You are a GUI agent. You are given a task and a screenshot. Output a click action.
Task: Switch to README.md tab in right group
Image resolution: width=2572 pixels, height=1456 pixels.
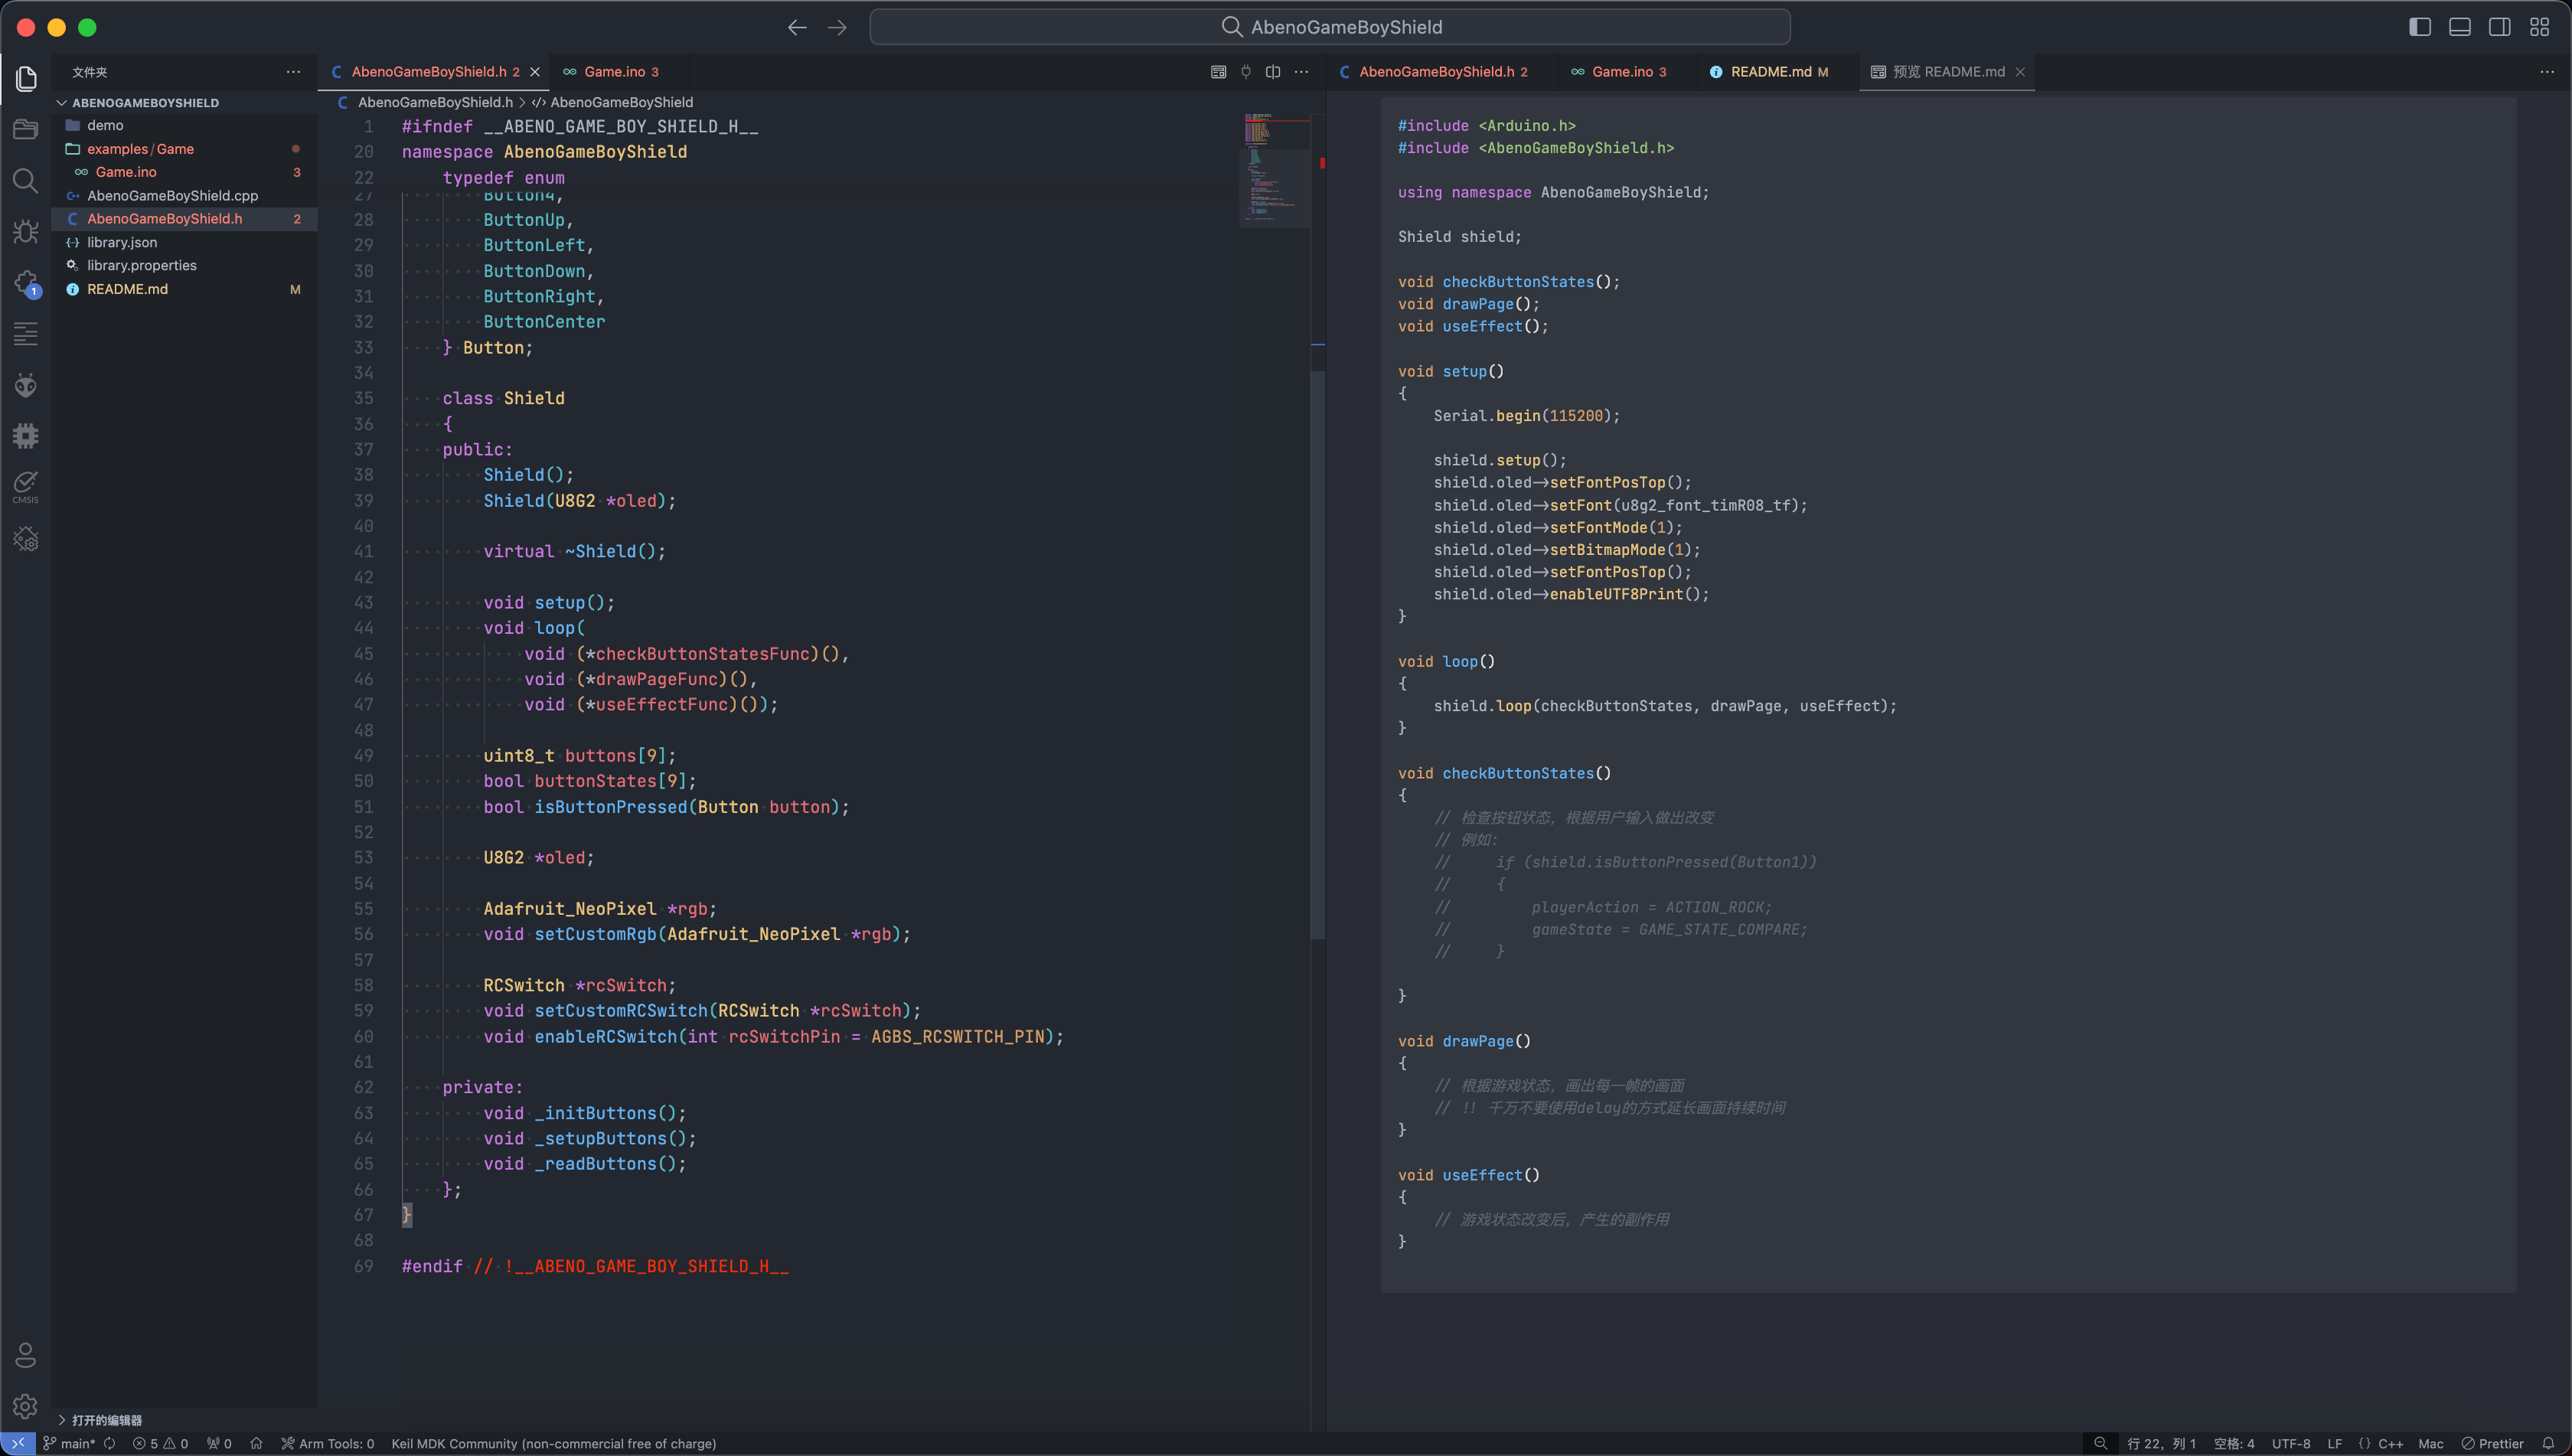(1770, 72)
